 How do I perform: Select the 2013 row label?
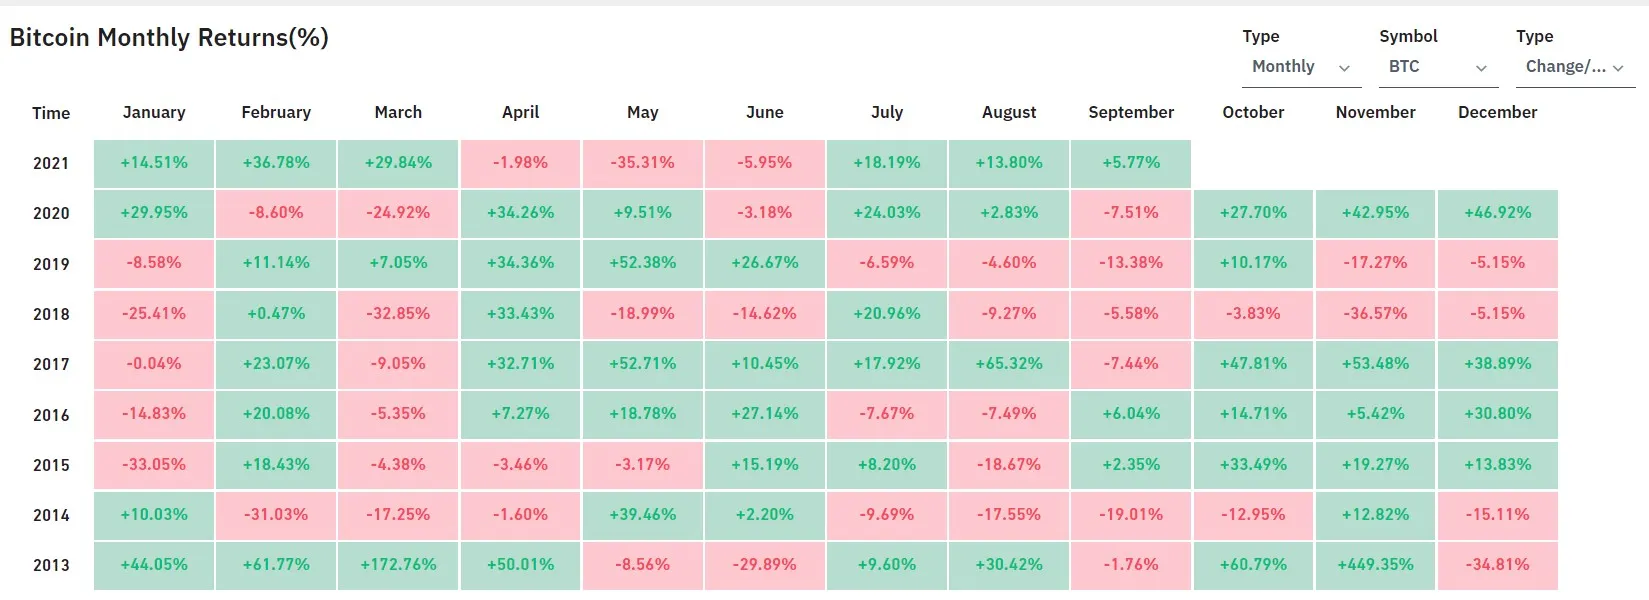tap(51, 565)
